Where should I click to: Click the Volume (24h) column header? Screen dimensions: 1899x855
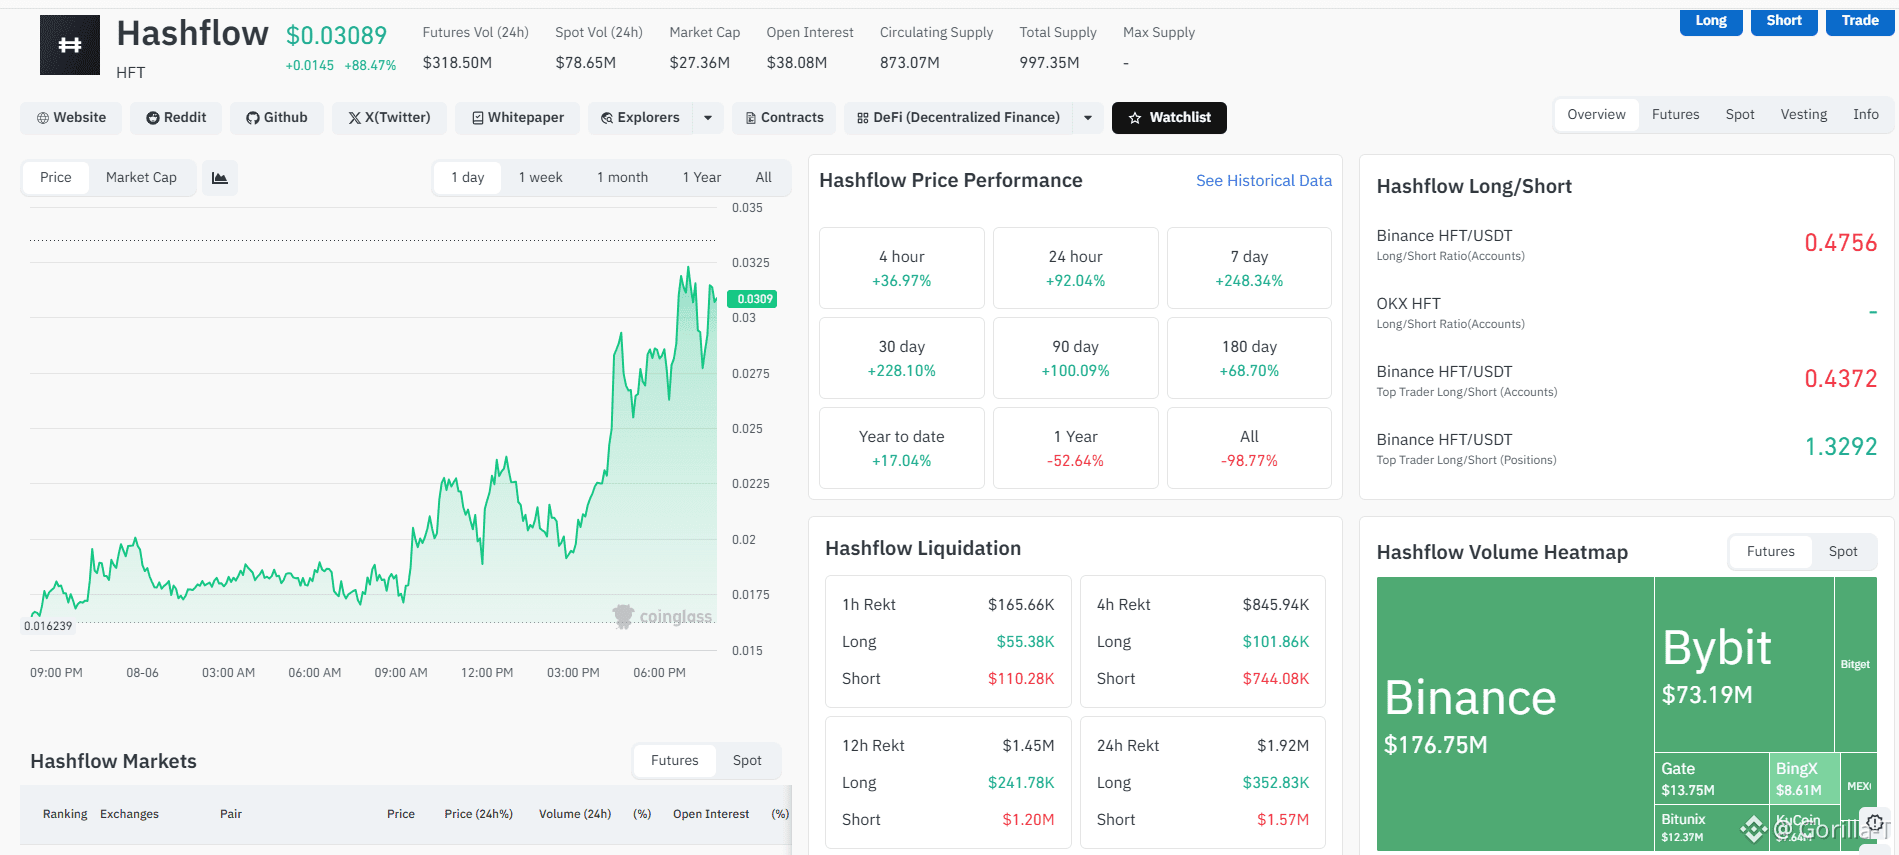click(575, 814)
